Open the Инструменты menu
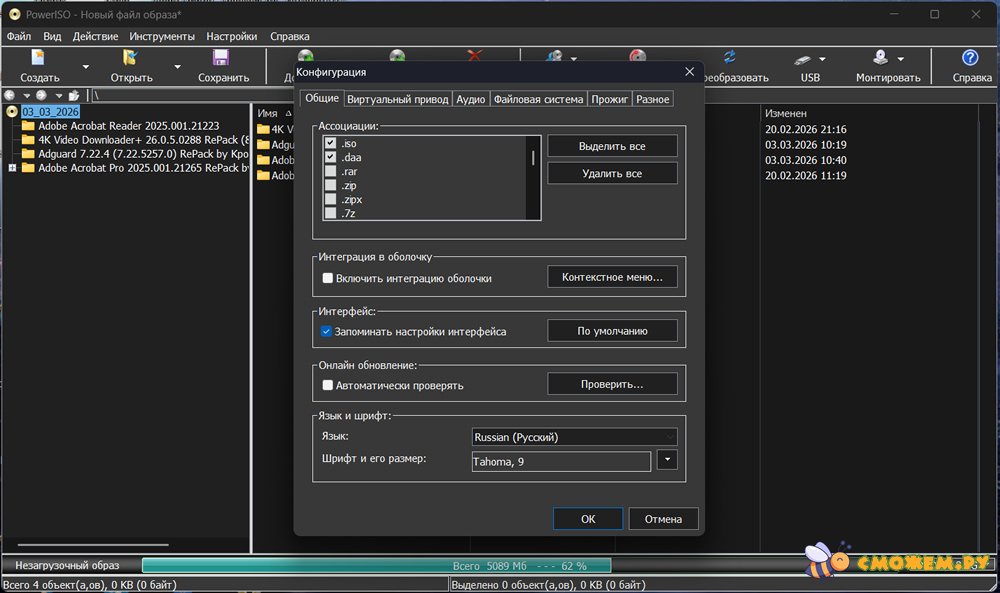 coord(162,36)
